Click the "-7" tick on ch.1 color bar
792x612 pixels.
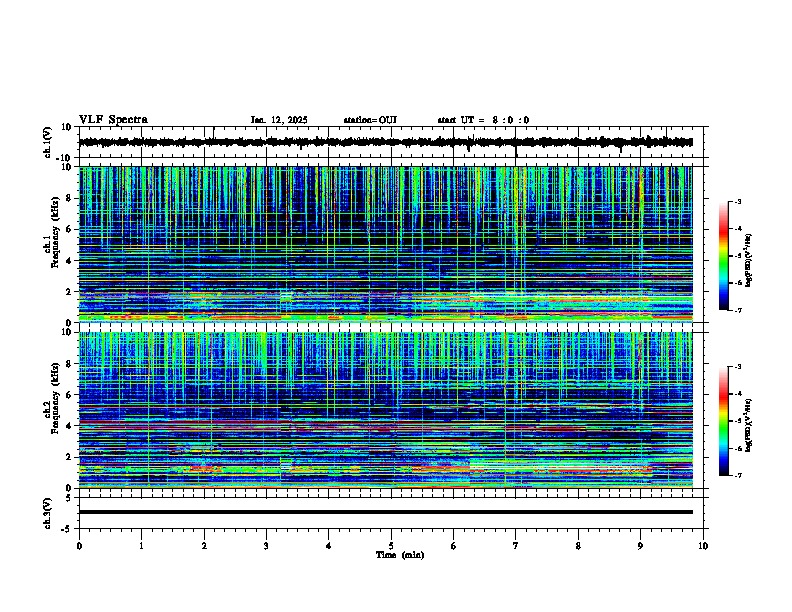(x=737, y=310)
